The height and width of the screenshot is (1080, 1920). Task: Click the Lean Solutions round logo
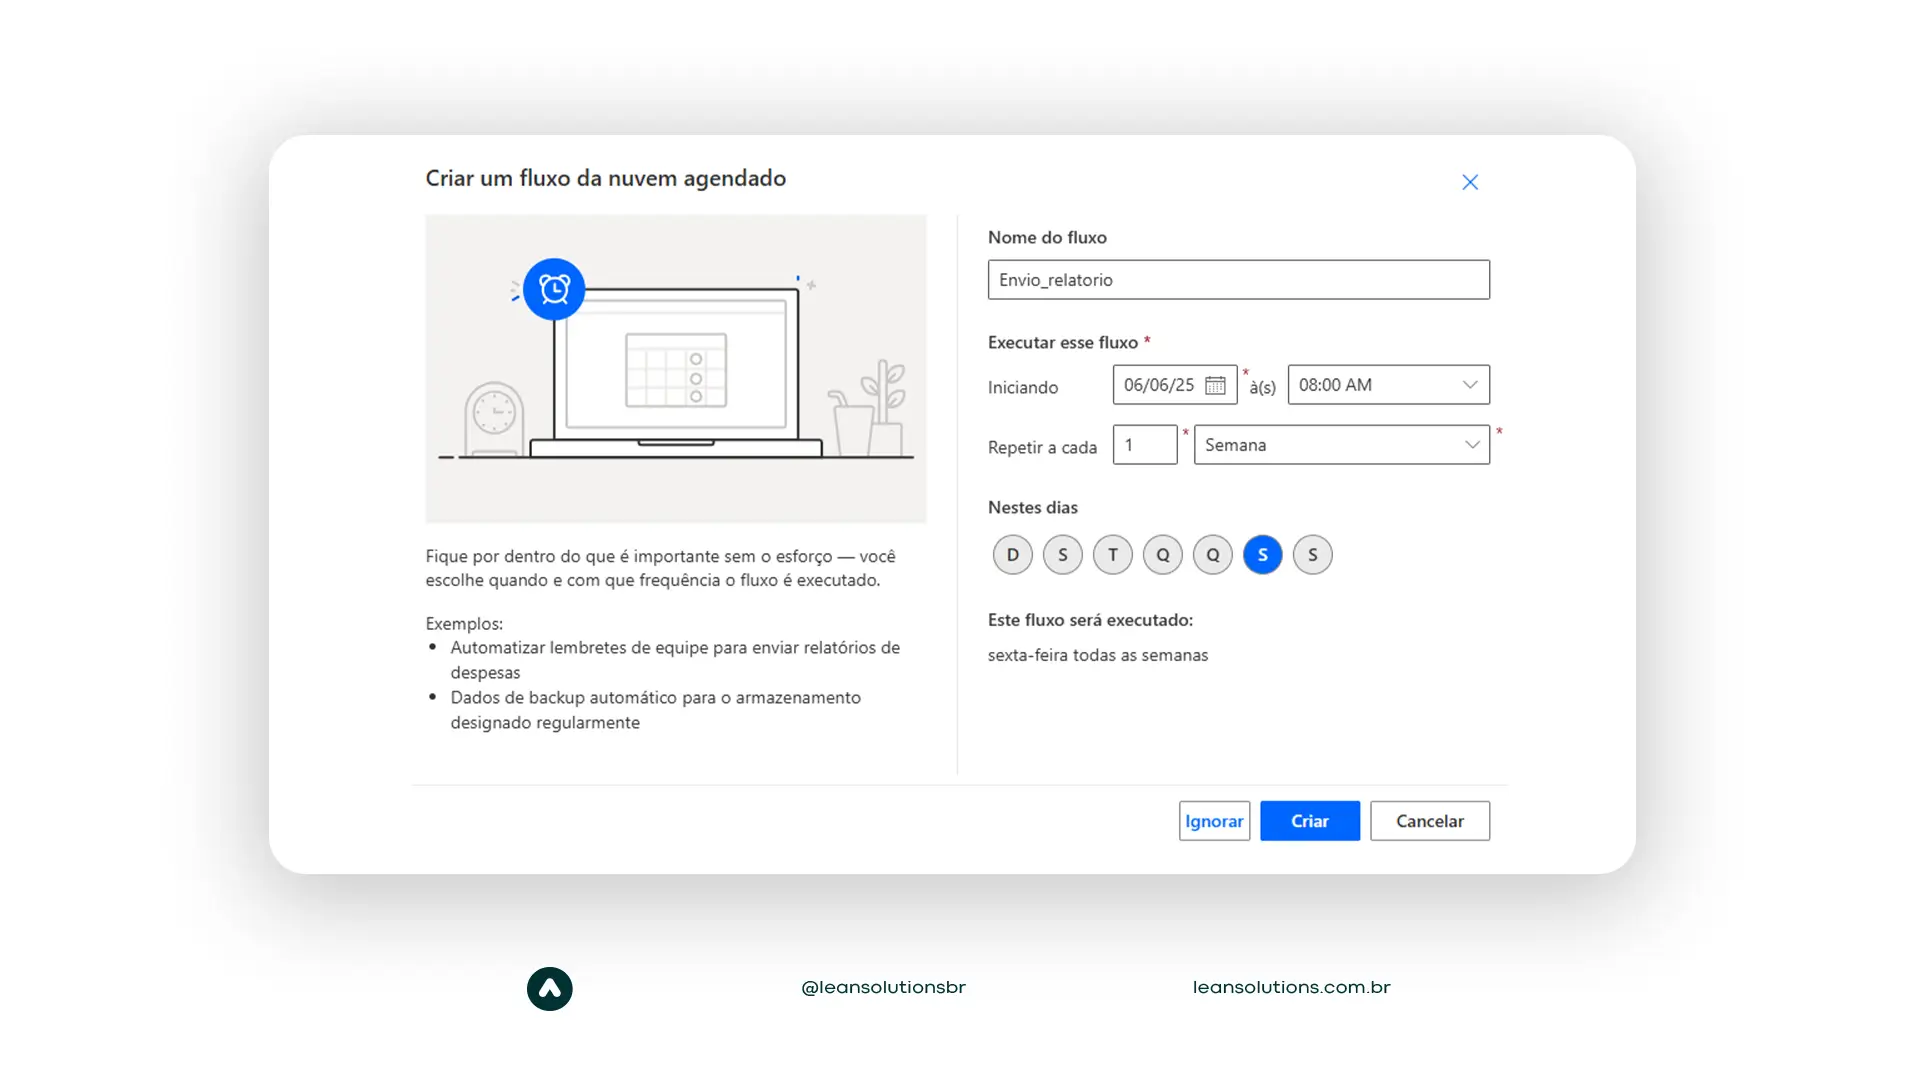[x=549, y=989]
